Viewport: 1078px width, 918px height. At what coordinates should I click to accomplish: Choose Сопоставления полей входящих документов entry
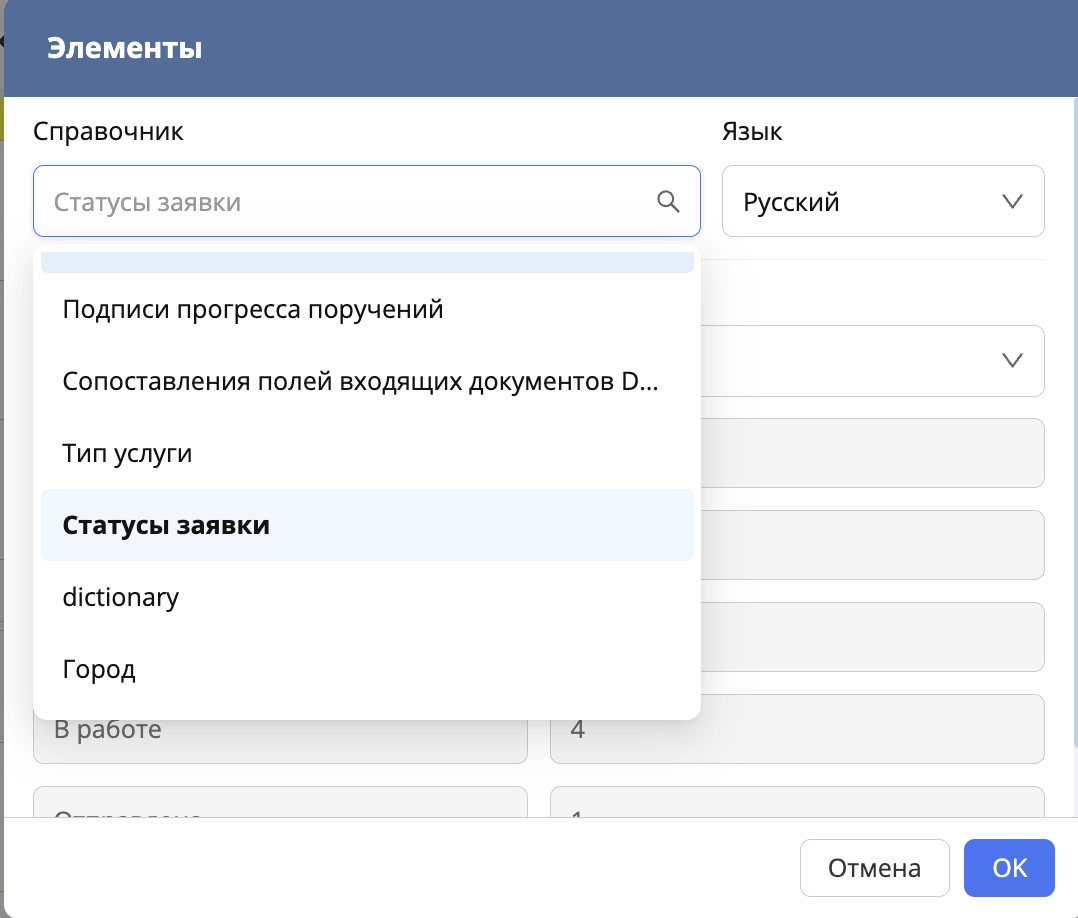363,381
